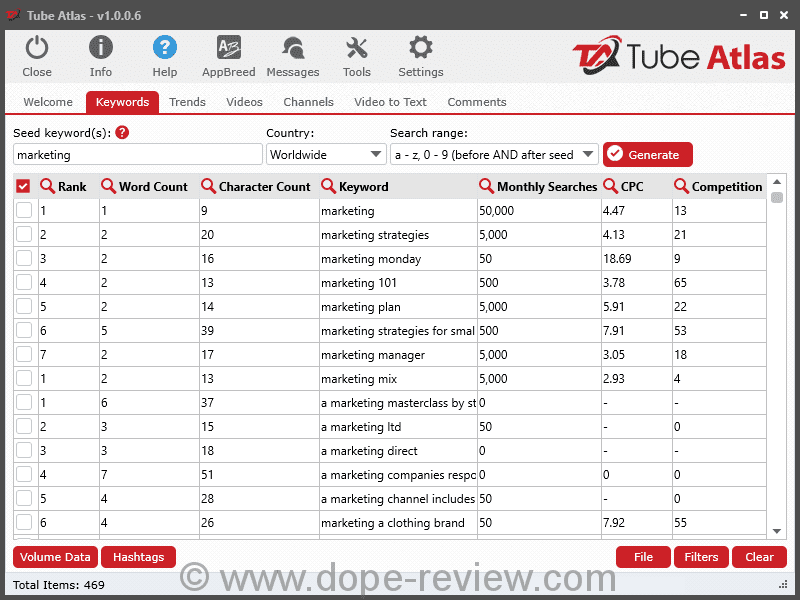Click the red help icon beside Seed keyword(s)
The width and height of the screenshot is (800, 600).
pyautogui.click(x=122, y=133)
